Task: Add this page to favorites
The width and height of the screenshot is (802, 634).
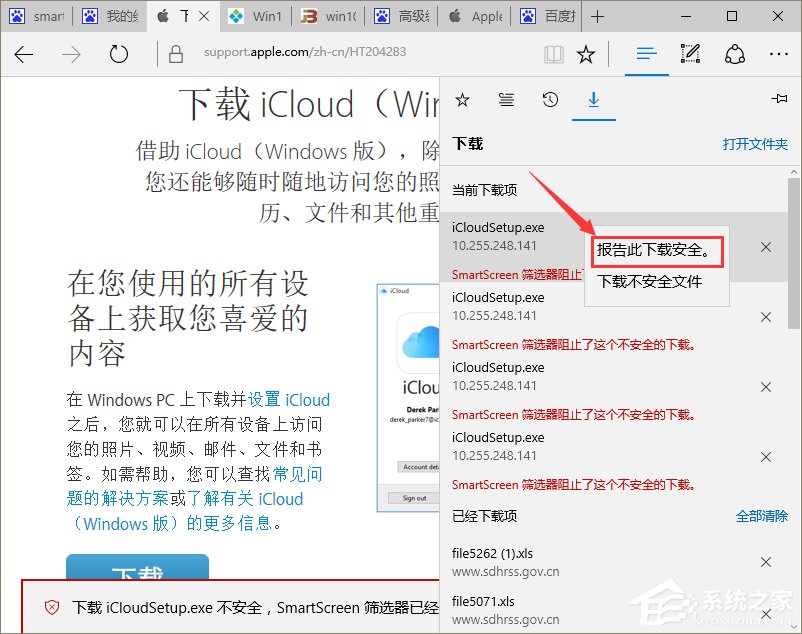Action: pos(588,54)
